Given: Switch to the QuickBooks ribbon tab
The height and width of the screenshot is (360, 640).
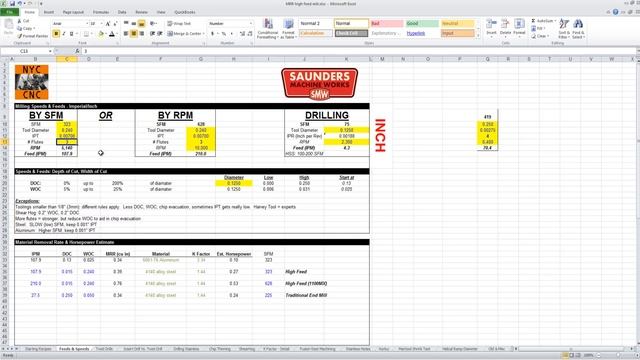Looking at the screenshot, I should pyautogui.click(x=185, y=12).
